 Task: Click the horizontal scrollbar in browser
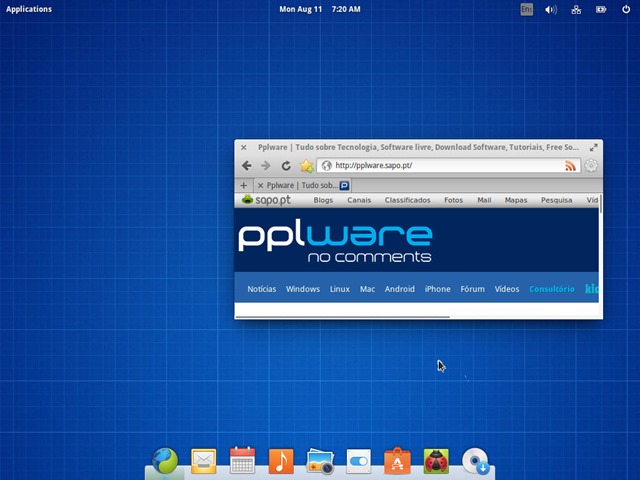pyautogui.click(x=343, y=317)
